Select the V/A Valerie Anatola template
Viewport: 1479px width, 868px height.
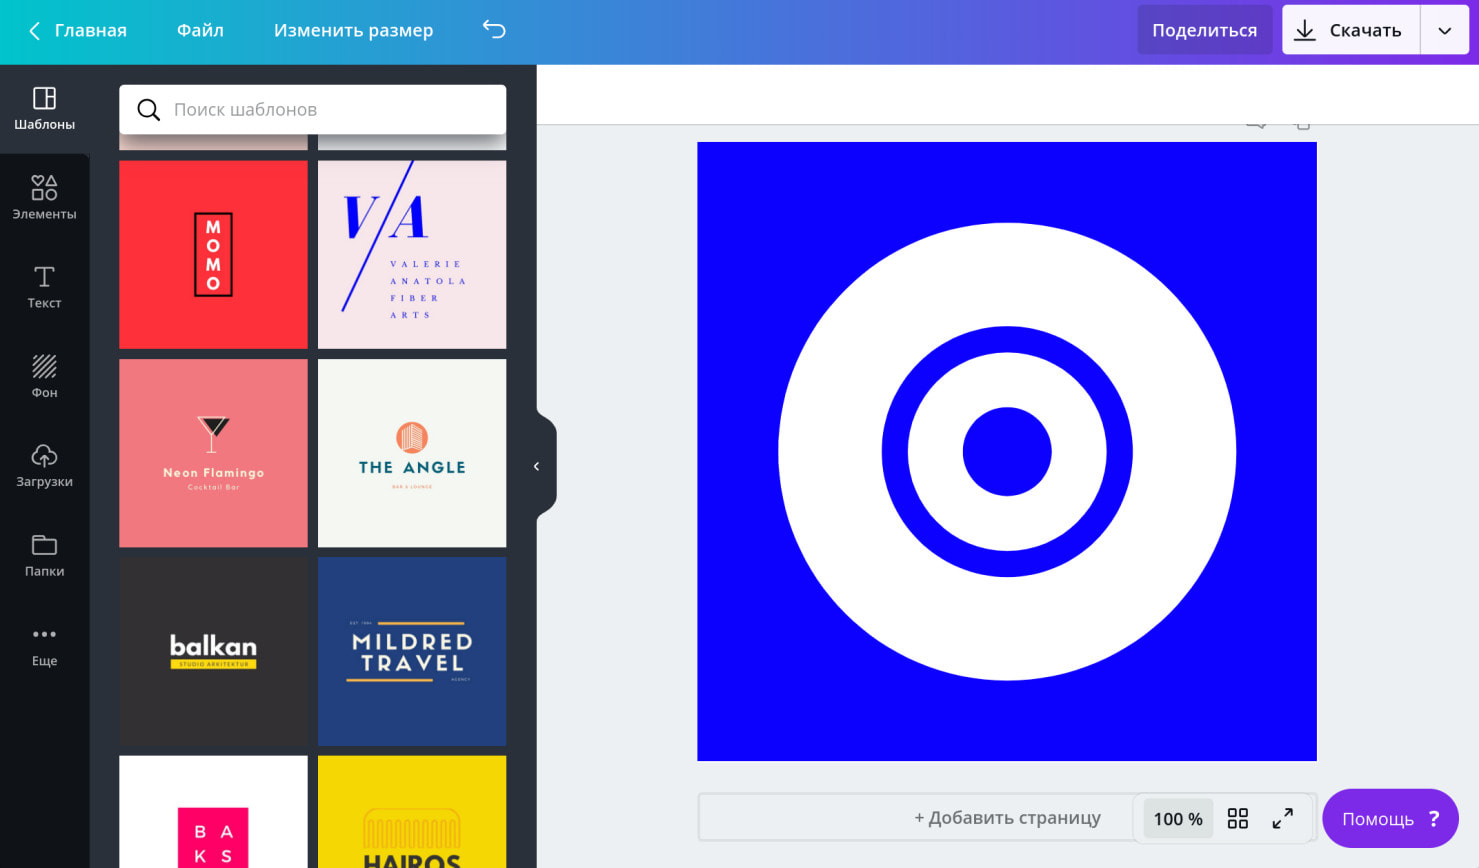click(412, 255)
